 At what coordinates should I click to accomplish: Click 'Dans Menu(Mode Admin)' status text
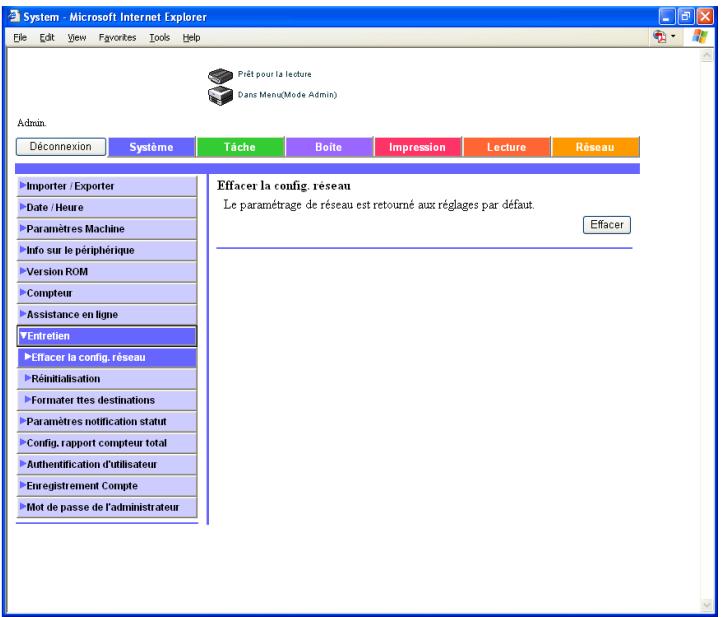(287, 95)
